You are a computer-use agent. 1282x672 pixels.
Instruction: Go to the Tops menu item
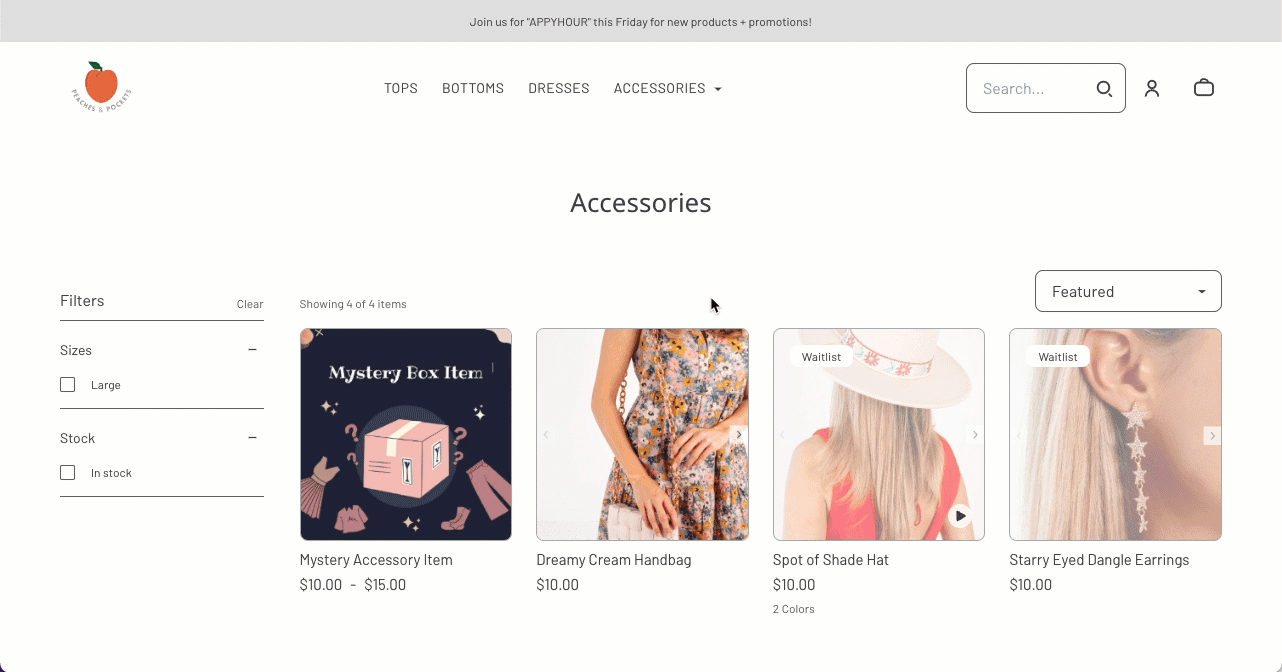click(401, 88)
